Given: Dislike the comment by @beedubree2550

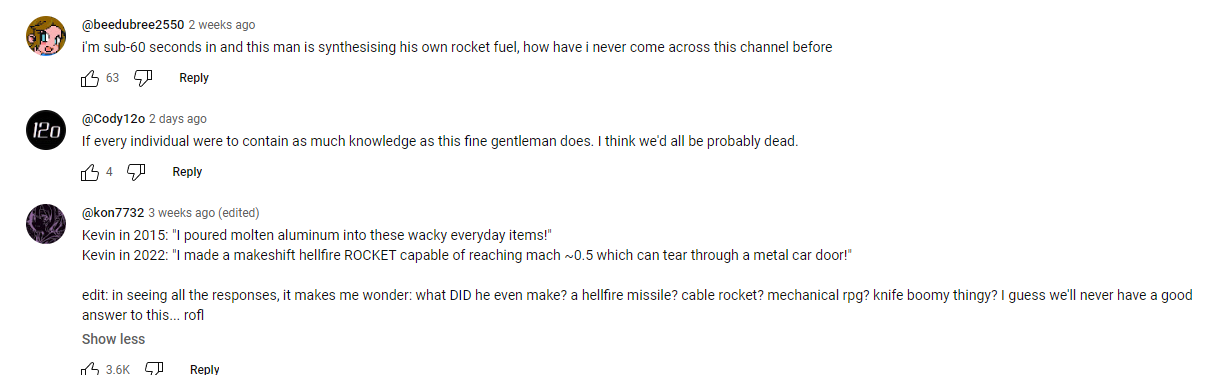Looking at the screenshot, I should pyautogui.click(x=143, y=78).
